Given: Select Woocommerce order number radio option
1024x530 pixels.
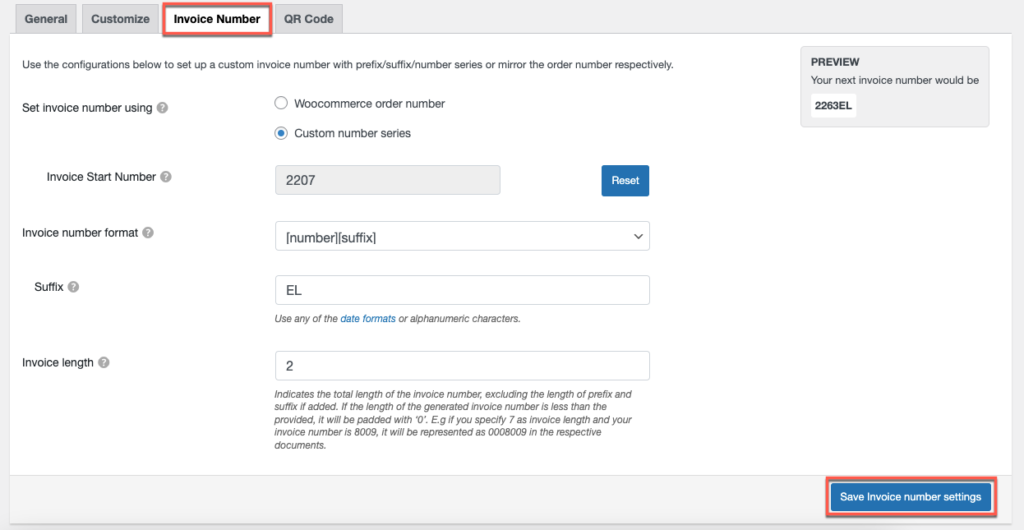Looking at the screenshot, I should [281, 103].
